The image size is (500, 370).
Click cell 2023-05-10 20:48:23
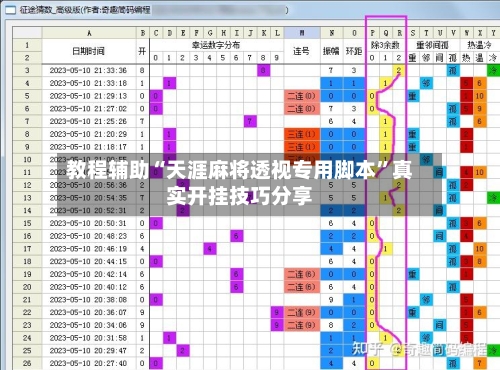89,236
